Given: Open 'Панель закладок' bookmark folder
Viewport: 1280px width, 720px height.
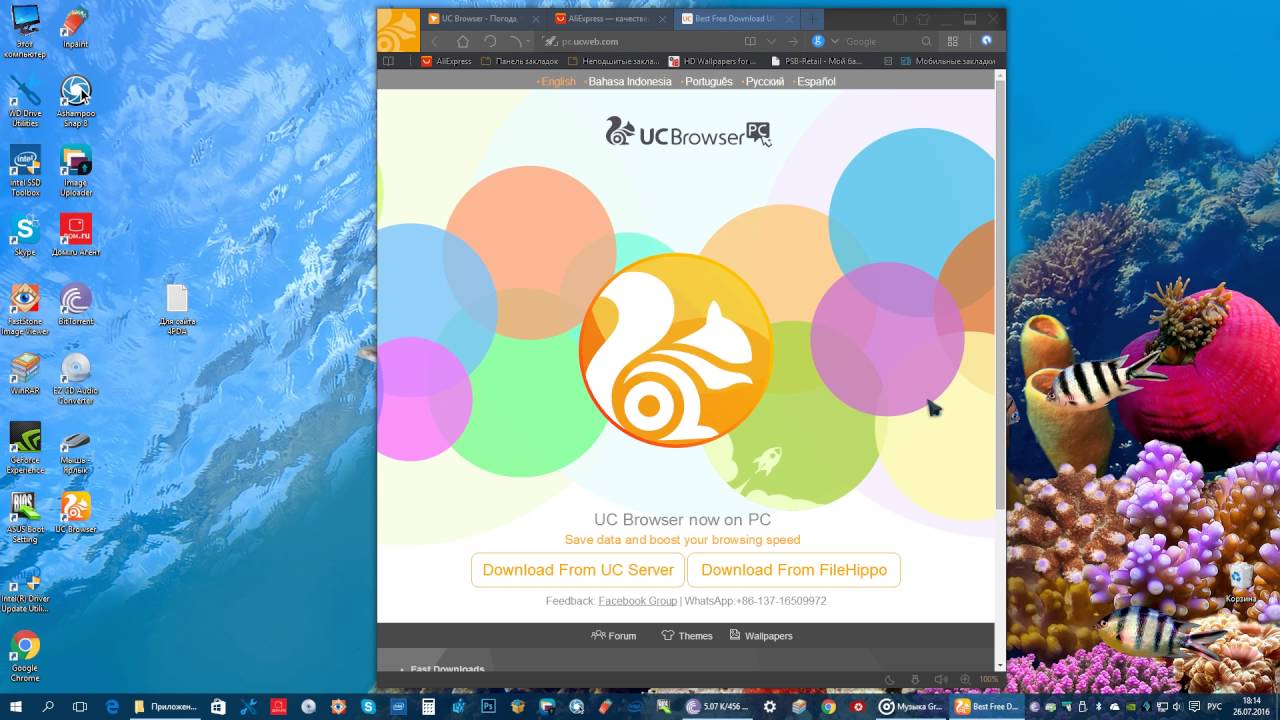Looking at the screenshot, I should coord(520,61).
